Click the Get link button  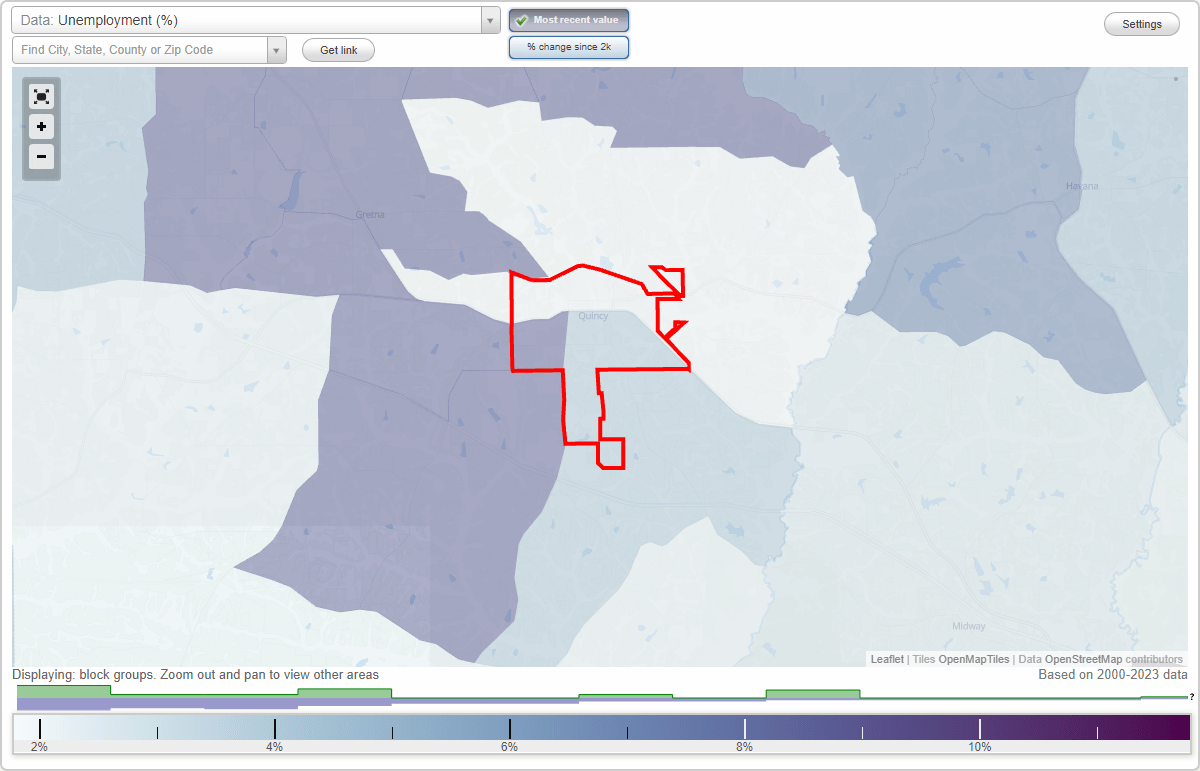[x=338, y=50]
